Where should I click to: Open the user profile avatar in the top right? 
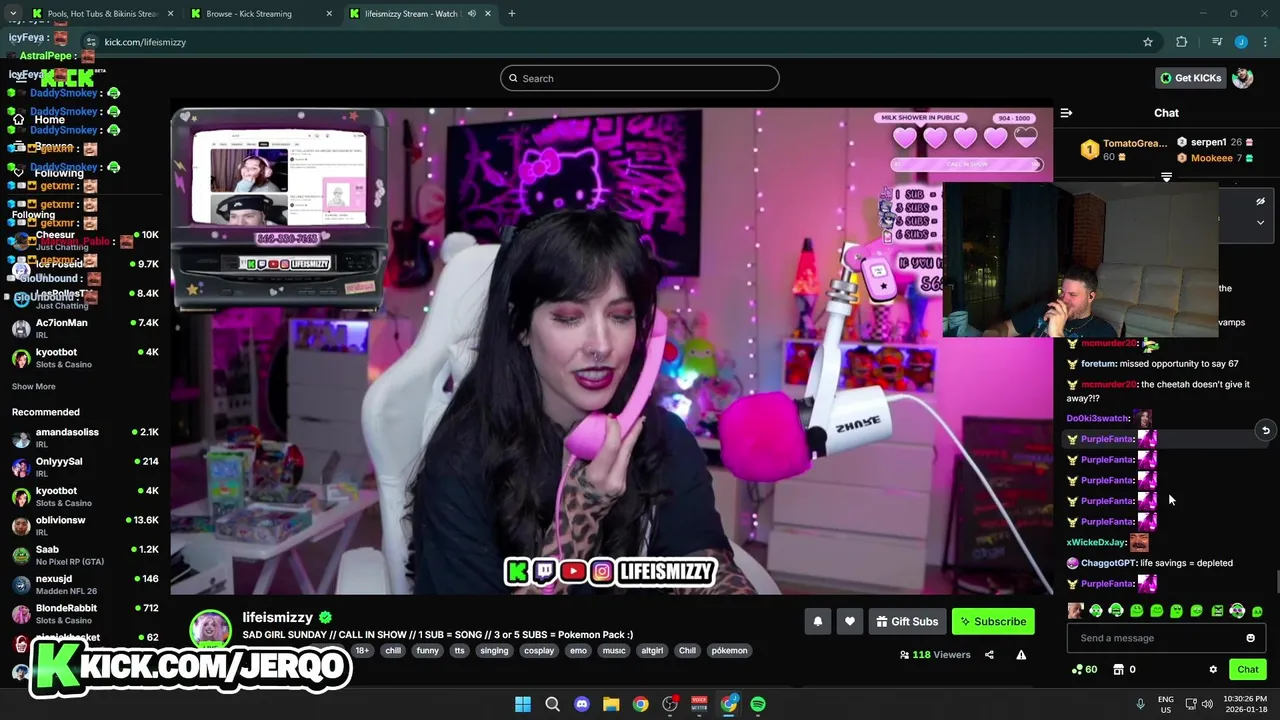[x=1243, y=78]
